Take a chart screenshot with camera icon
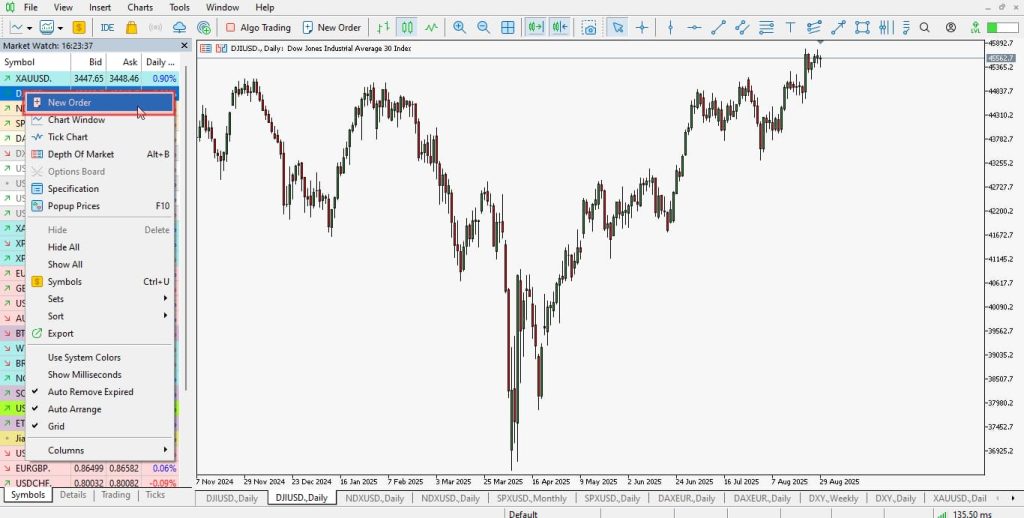 point(590,27)
